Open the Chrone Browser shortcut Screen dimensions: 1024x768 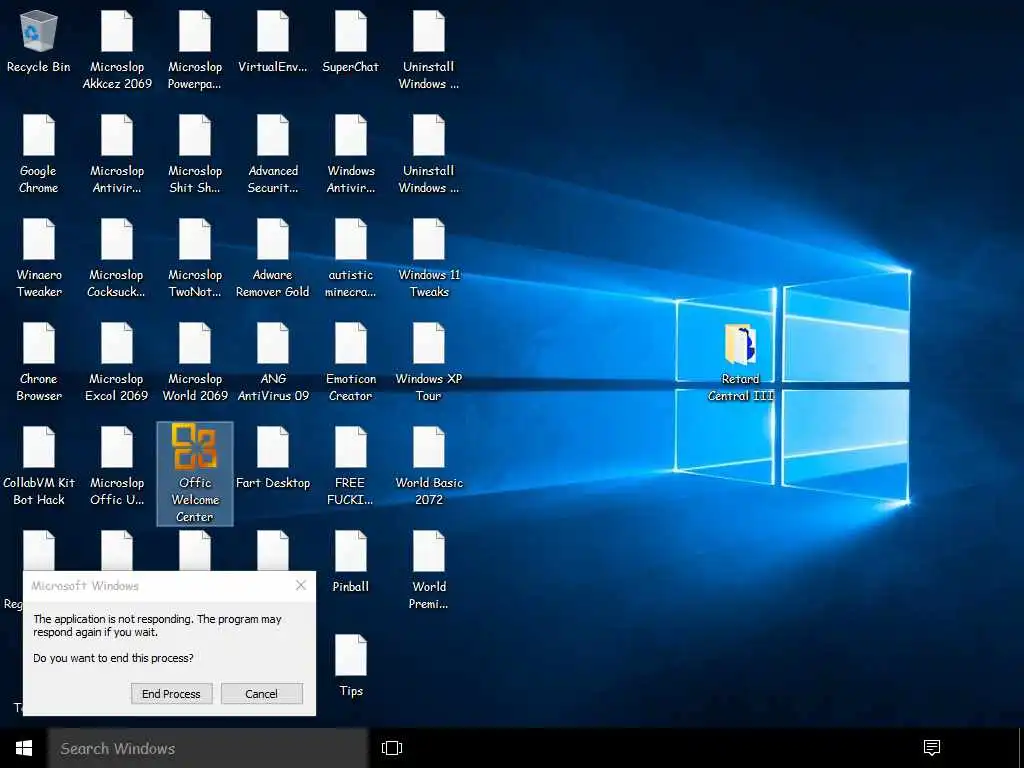pyautogui.click(x=39, y=362)
